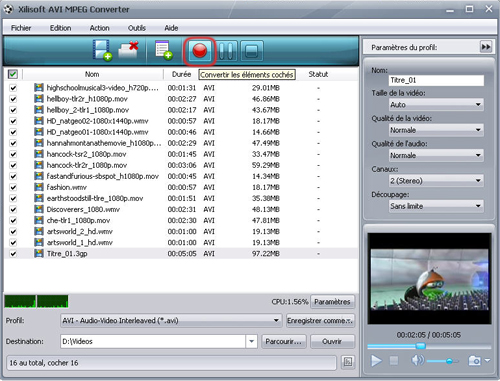The width and height of the screenshot is (500, 381).
Task: Click file icon of che-tlr1_1080p.mov
Action: coord(39,220)
